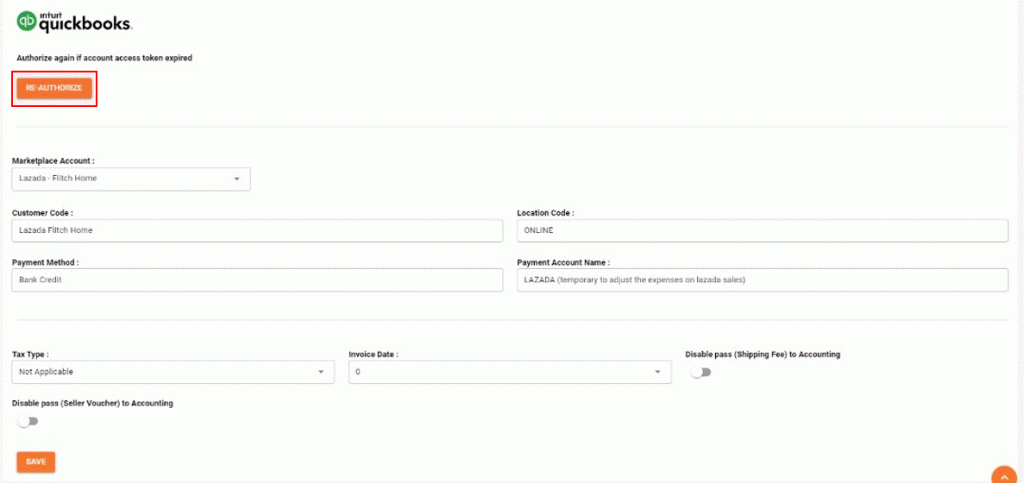
Task: Click the scroll-to-top chevron button
Action: [1004, 475]
